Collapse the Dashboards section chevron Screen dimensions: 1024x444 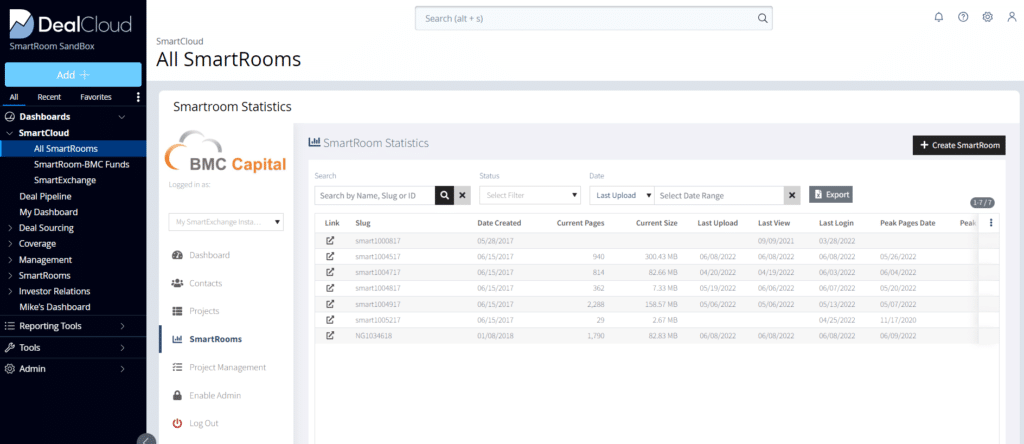click(x=121, y=117)
